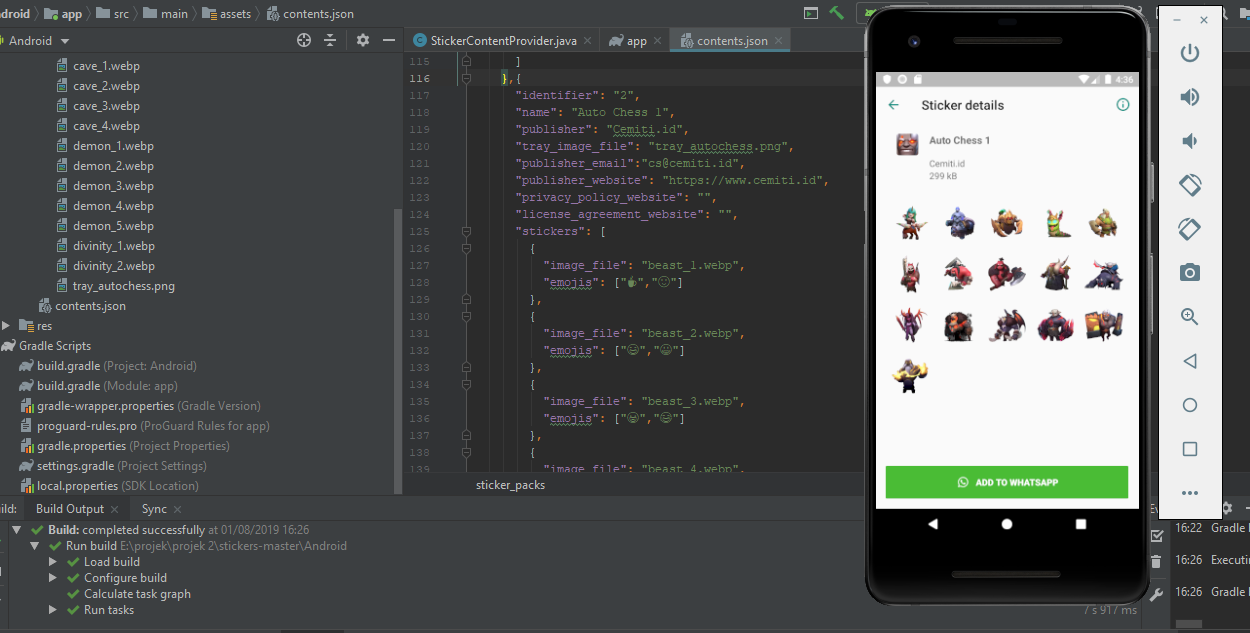Open the Android project view dropdown
Viewport: 1250px width, 633px height.
click(38, 41)
